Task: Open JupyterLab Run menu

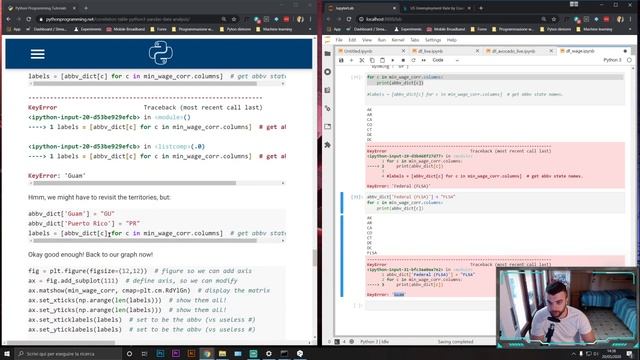Action: click(x=382, y=40)
